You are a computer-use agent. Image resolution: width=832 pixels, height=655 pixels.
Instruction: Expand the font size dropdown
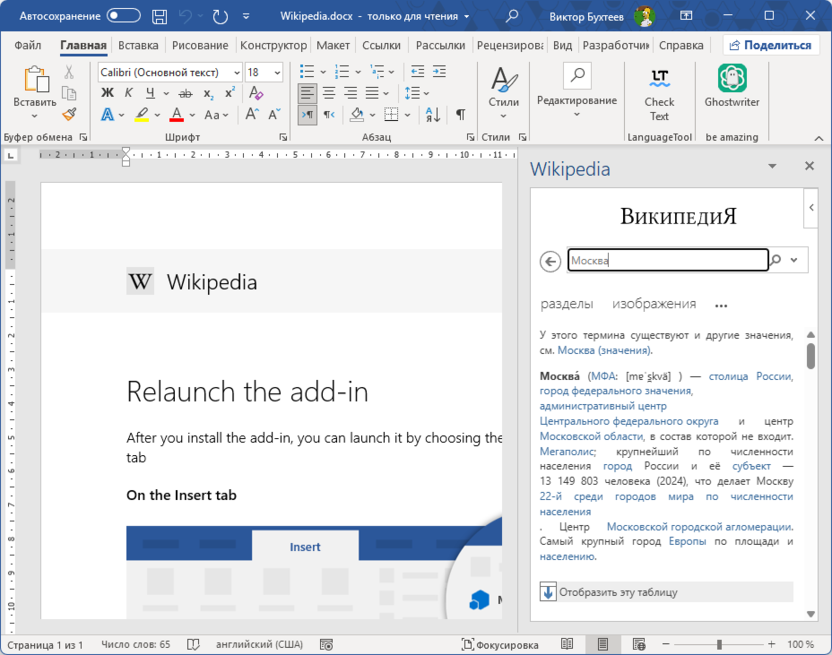(279, 72)
